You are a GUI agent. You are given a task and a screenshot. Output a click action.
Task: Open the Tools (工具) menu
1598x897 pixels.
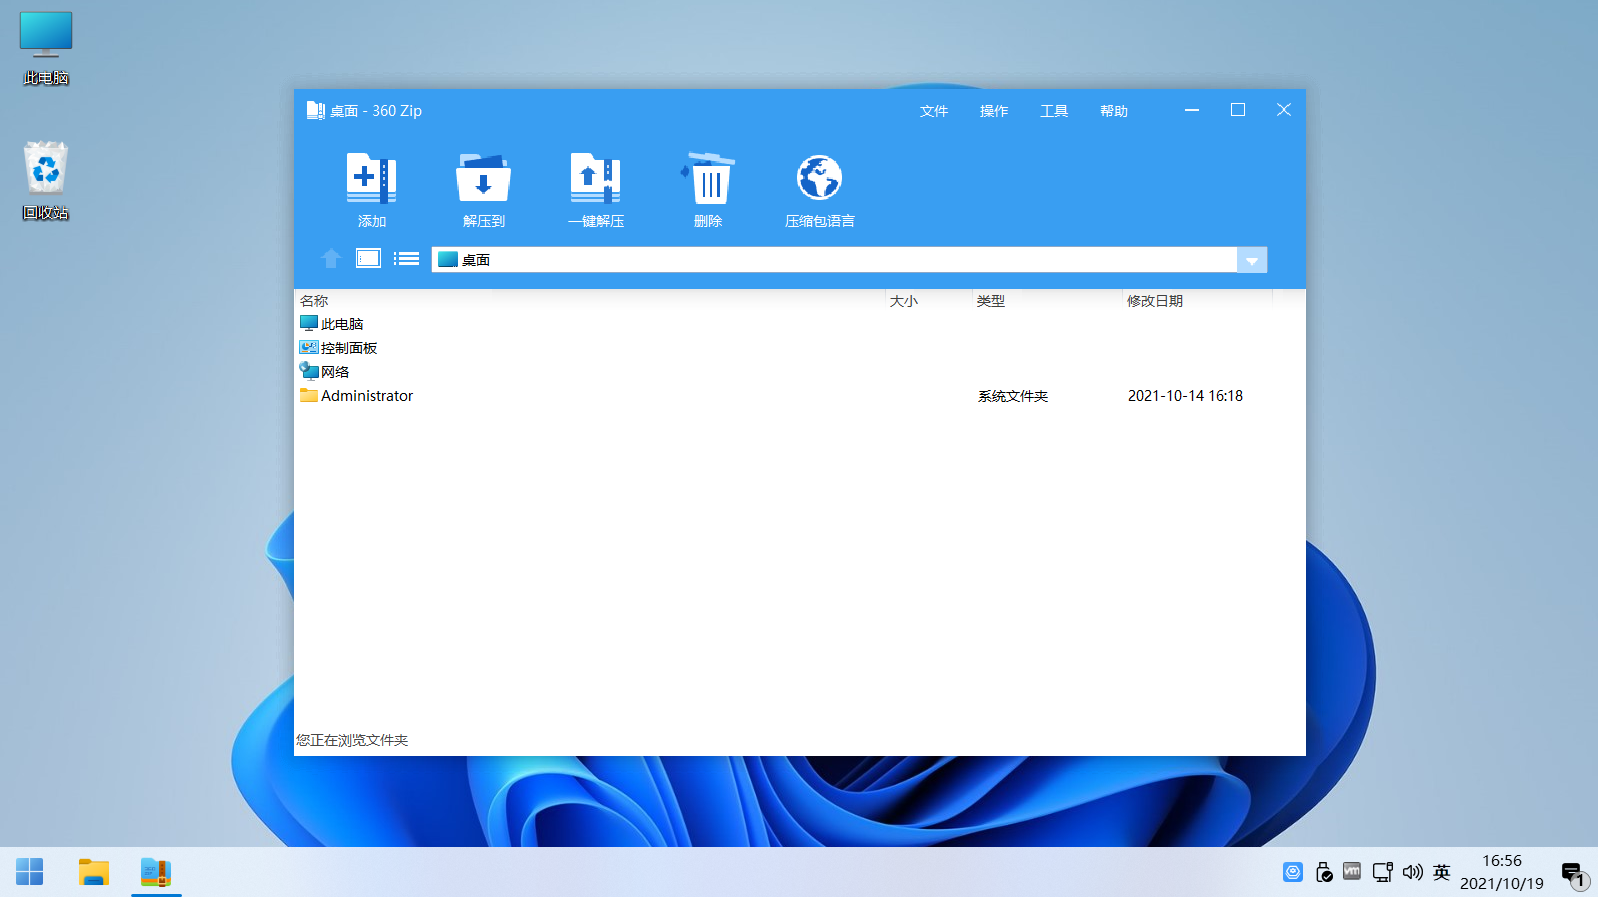click(1053, 111)
